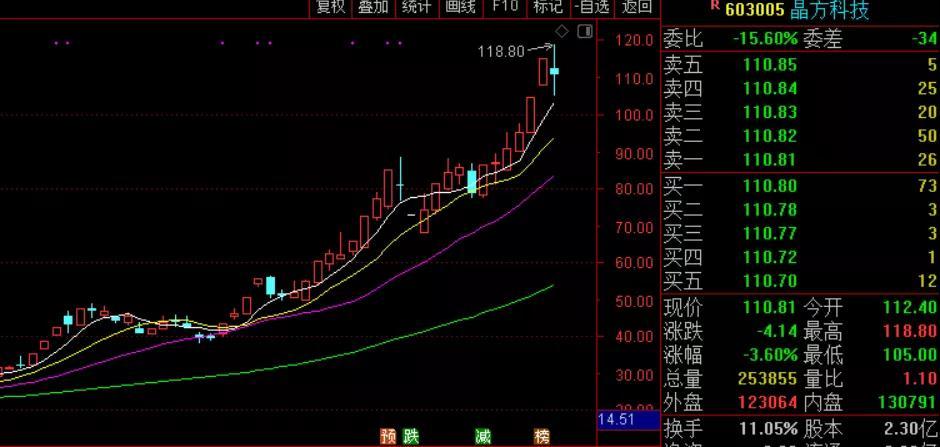
Task: Click the 预 forecast marker below chart
Action: coord(388,436)
